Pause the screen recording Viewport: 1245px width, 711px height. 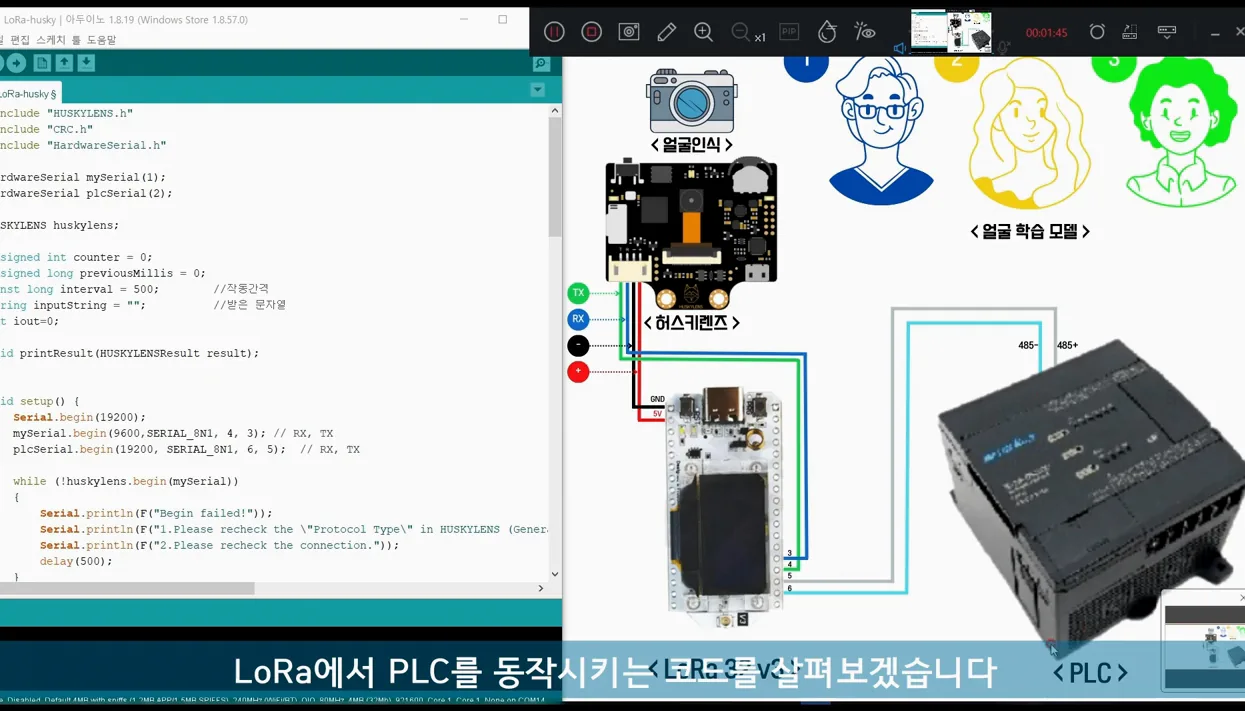554,32
